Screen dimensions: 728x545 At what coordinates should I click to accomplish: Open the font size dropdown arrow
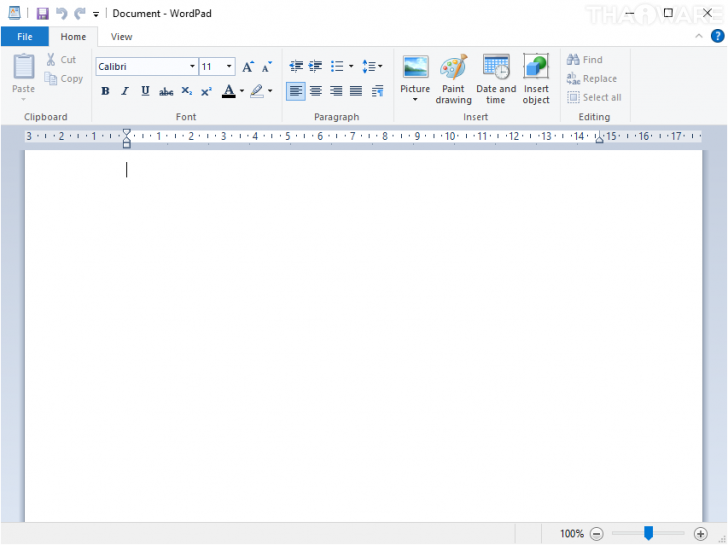pyautogui.click(x=229, y=66)
